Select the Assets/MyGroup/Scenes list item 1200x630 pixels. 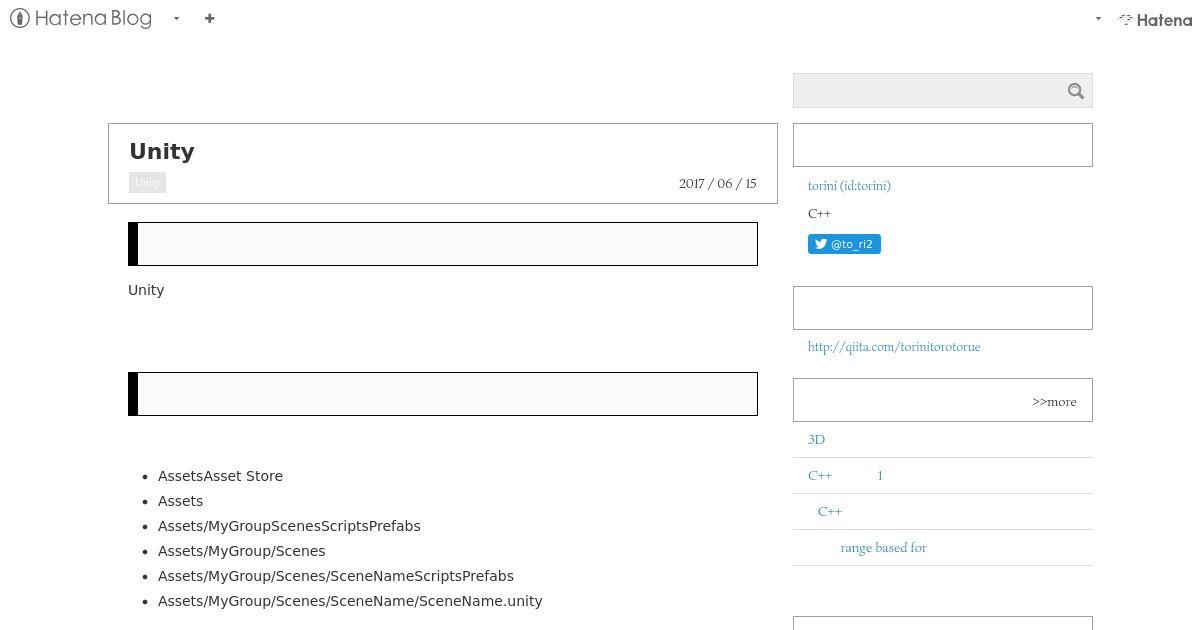(x=241, y=551)
